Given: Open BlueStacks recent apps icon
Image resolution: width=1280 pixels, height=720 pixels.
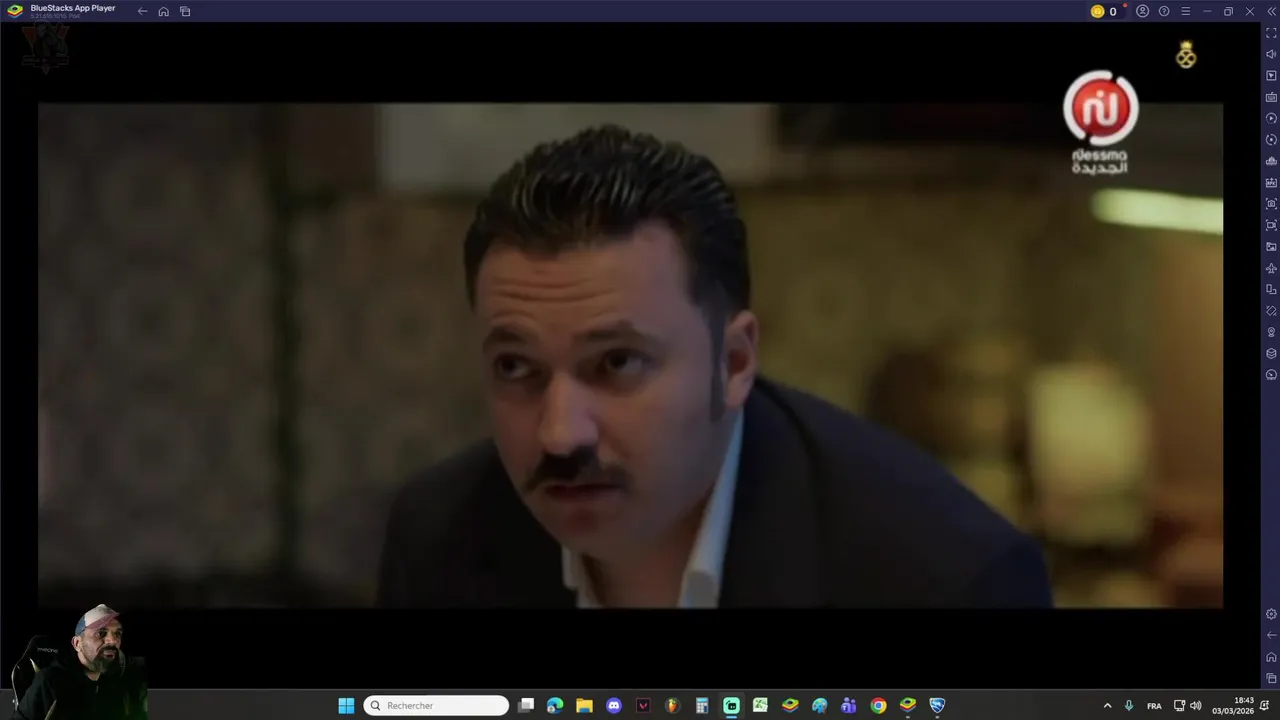Looking at the screenshot, I should pos(185,11).
